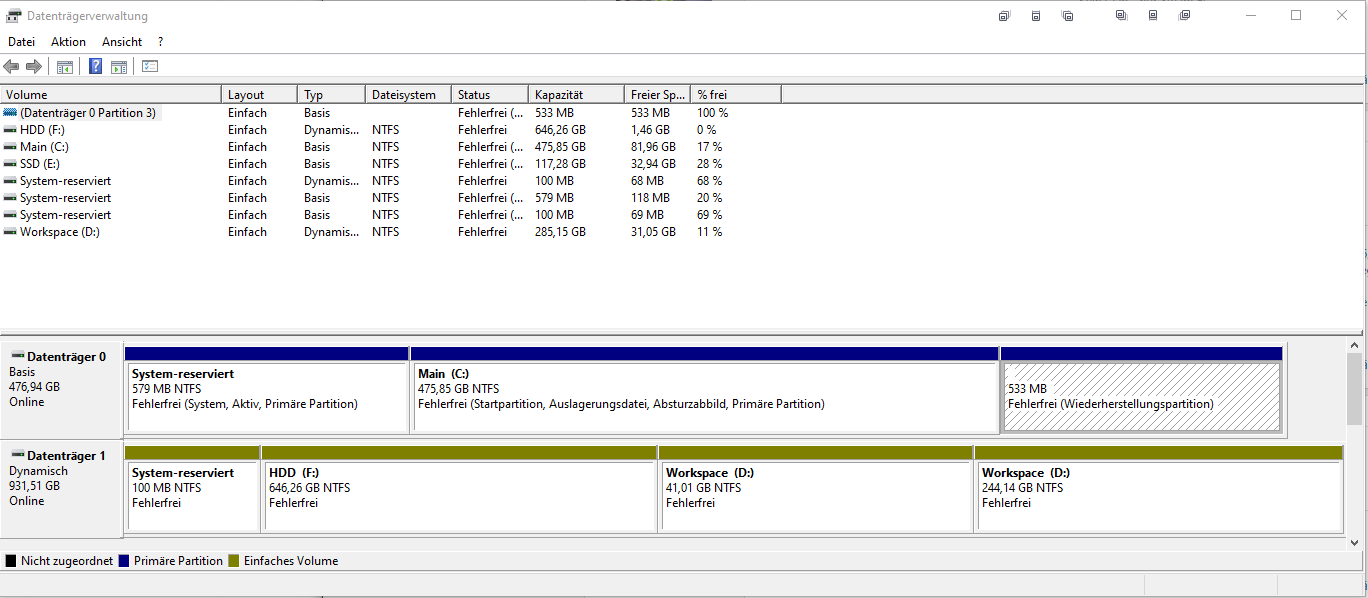Click the Datenträgerverwaltung title bar app icon
This screenshot has width=1368, height=598.
pyautogui.click(x=14, y=15)
